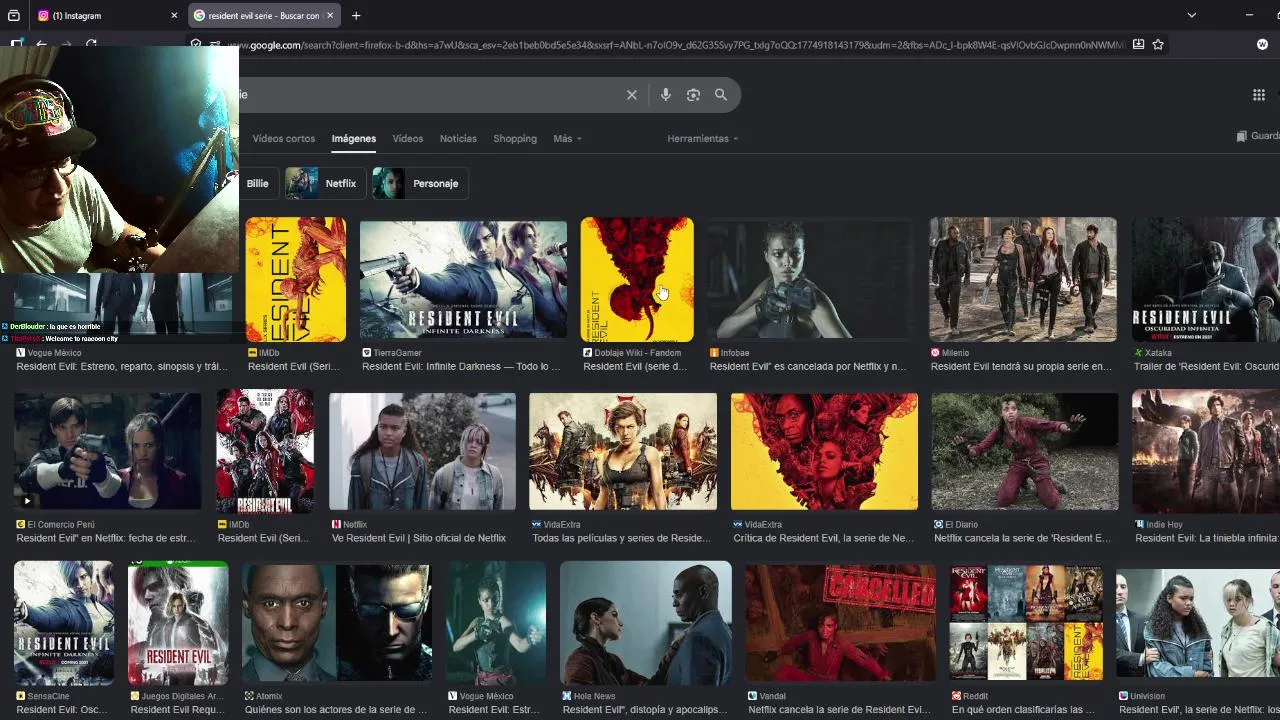Open Juegos Digitales Resident Evil Requiem cover
Image resolution: width=1280 pixels, height=720 pixels.
click(178, 623)
